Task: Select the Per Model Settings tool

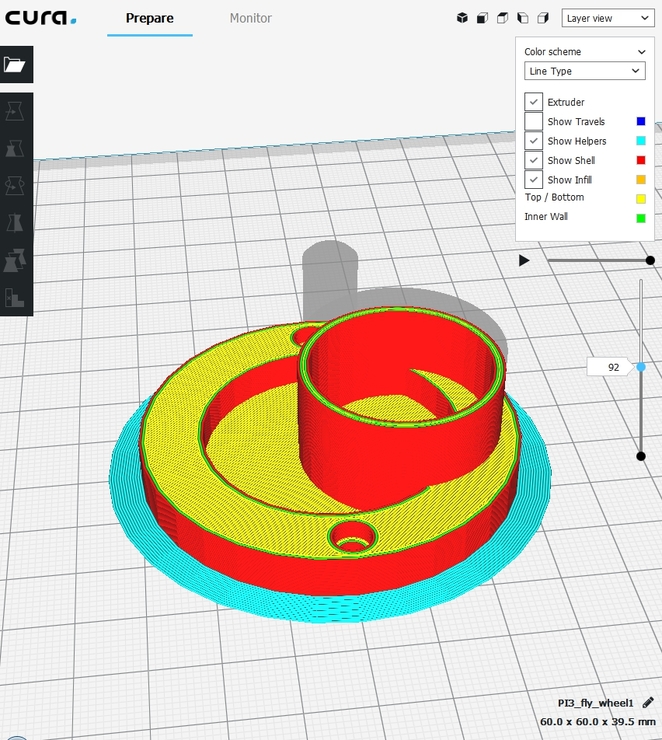Action: tap(15, 261)
